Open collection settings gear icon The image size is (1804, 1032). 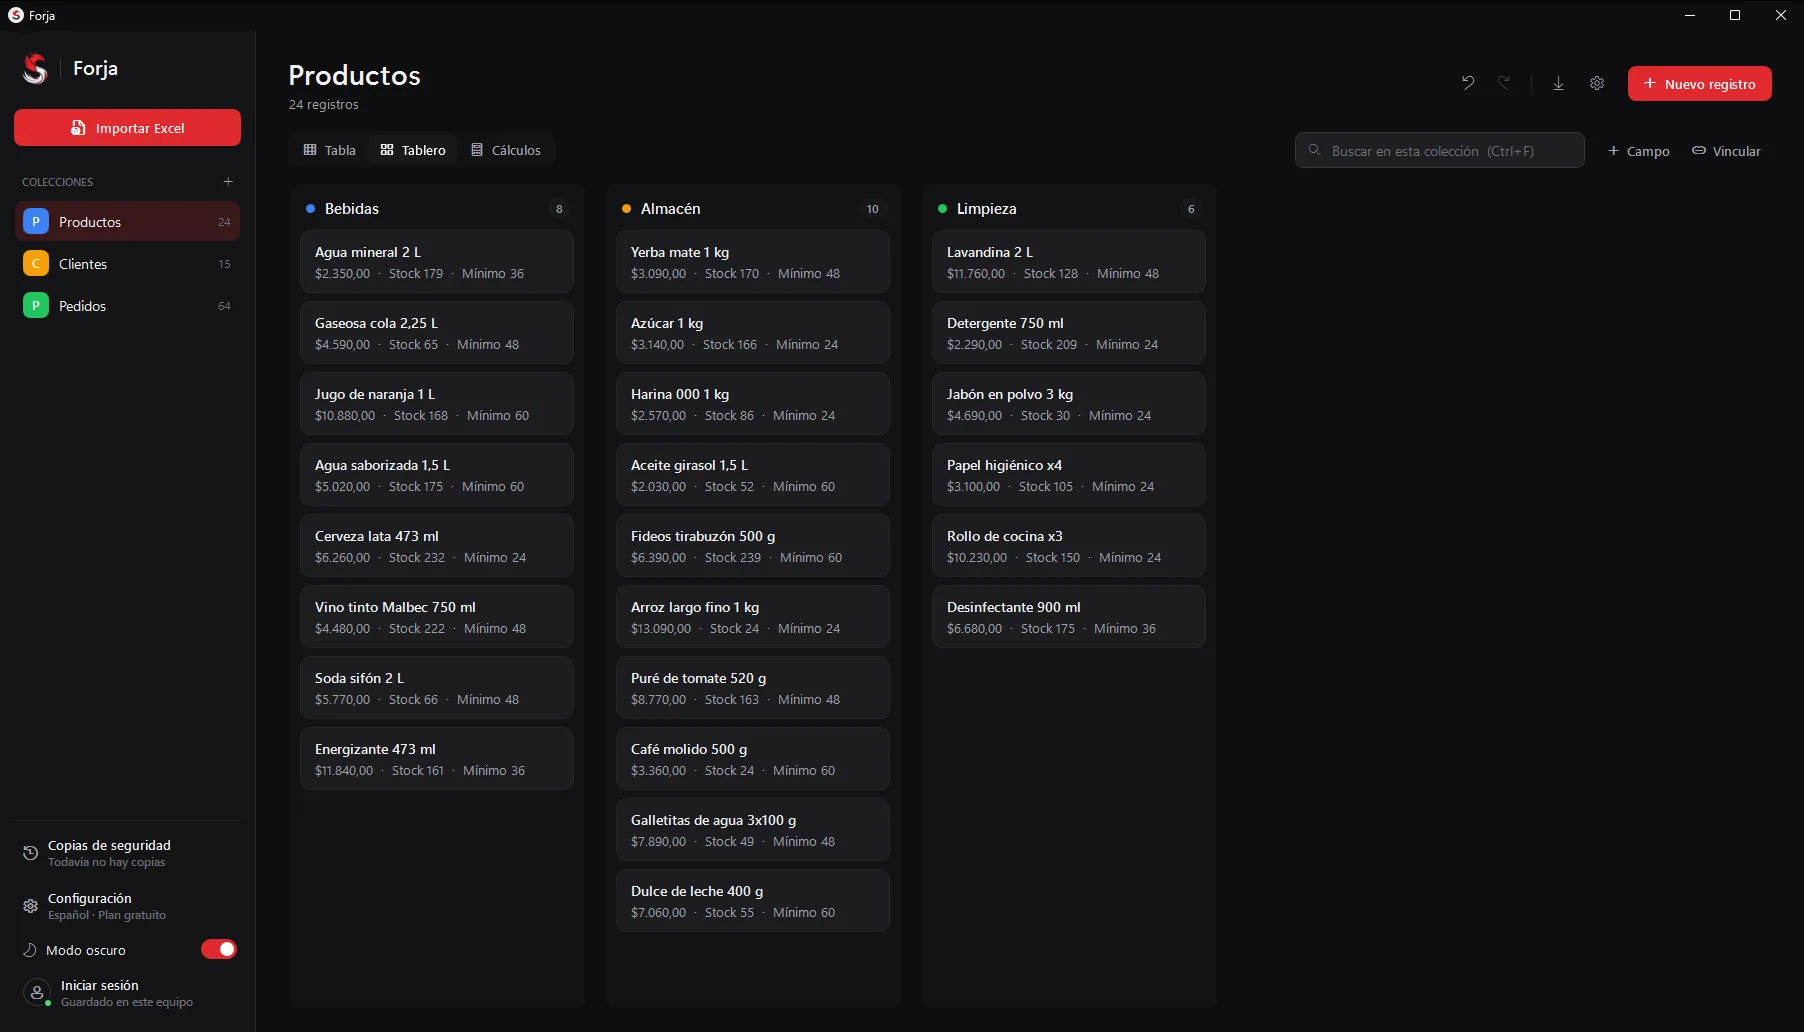point(1597,83)
